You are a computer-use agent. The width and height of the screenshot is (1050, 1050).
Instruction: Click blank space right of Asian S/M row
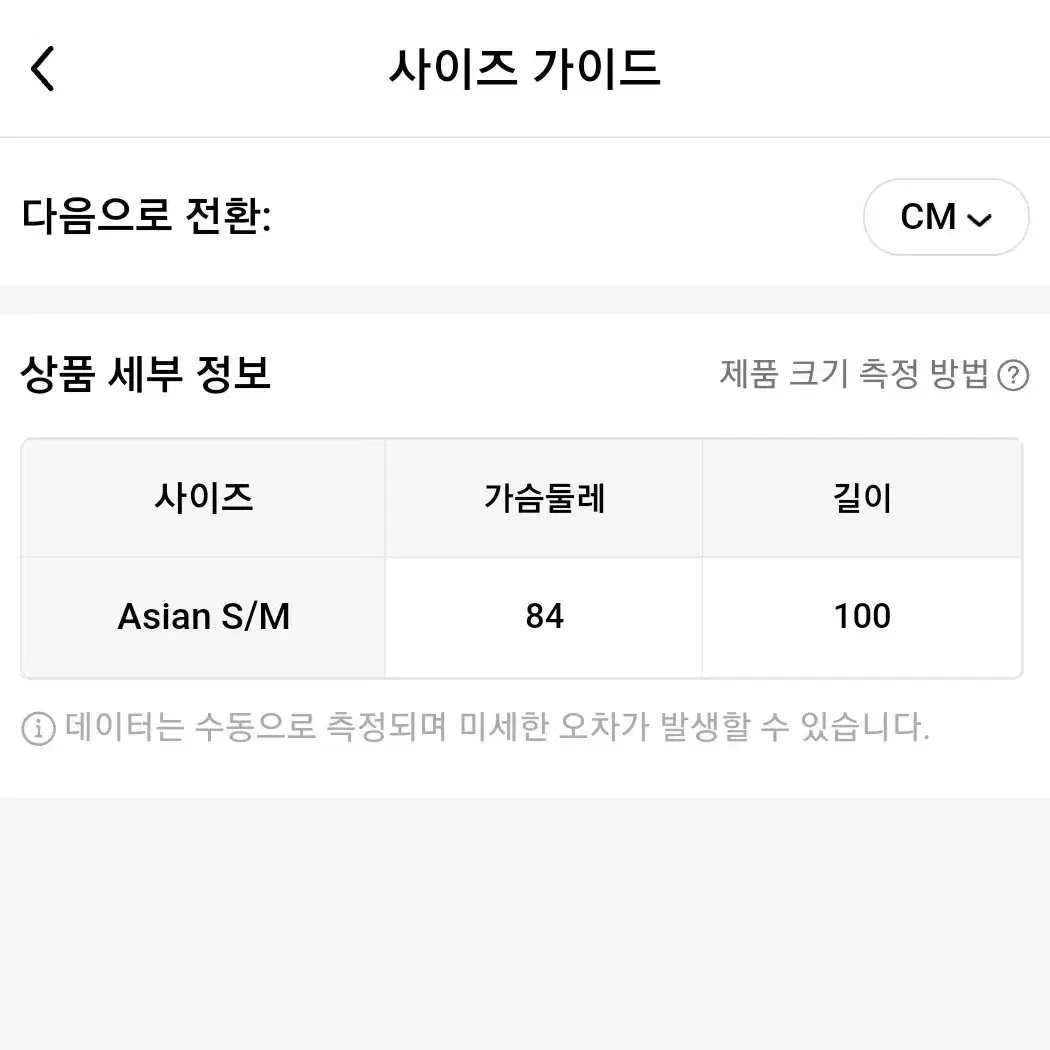[x=1036, y=617]
